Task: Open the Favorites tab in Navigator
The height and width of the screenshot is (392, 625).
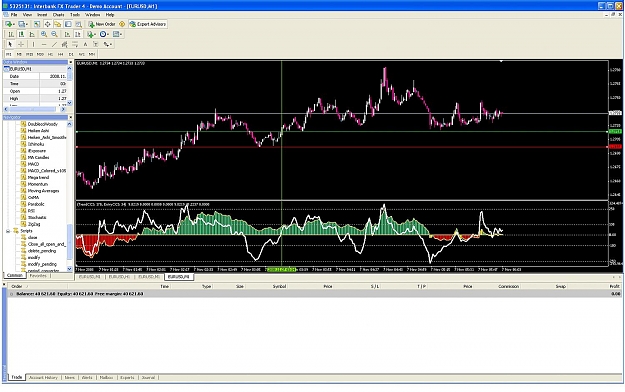Action: (38, 276)
